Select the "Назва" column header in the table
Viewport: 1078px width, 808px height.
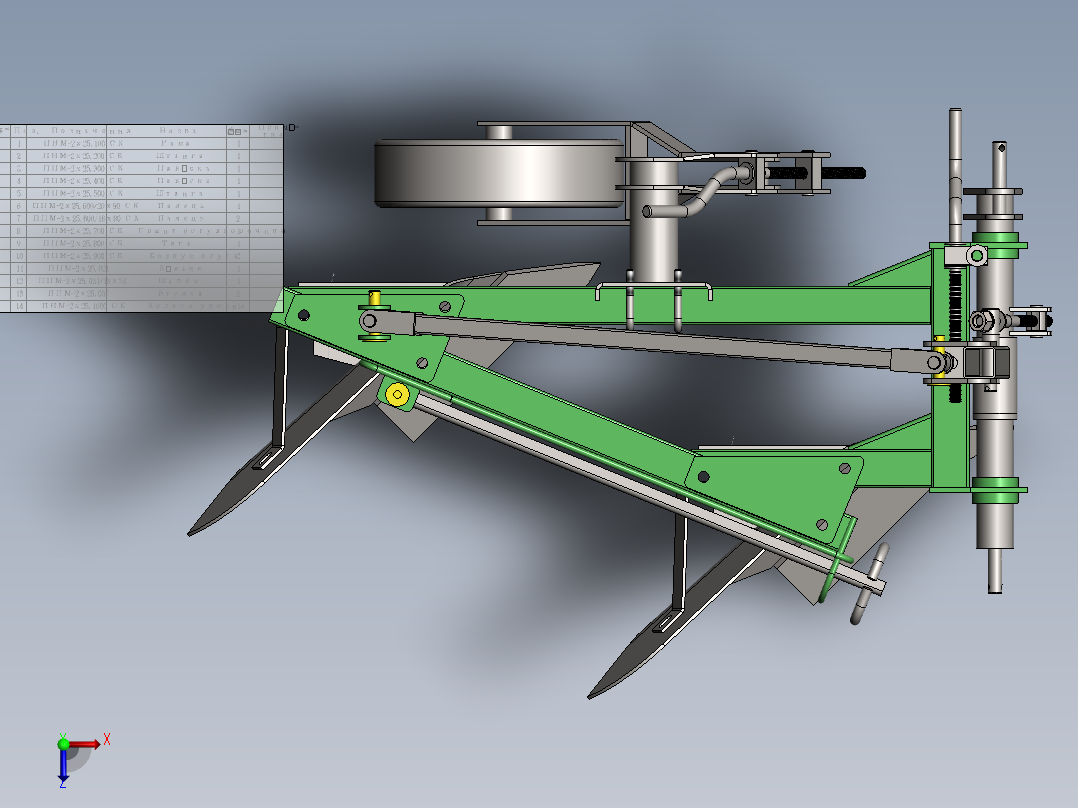click(167, 131)
